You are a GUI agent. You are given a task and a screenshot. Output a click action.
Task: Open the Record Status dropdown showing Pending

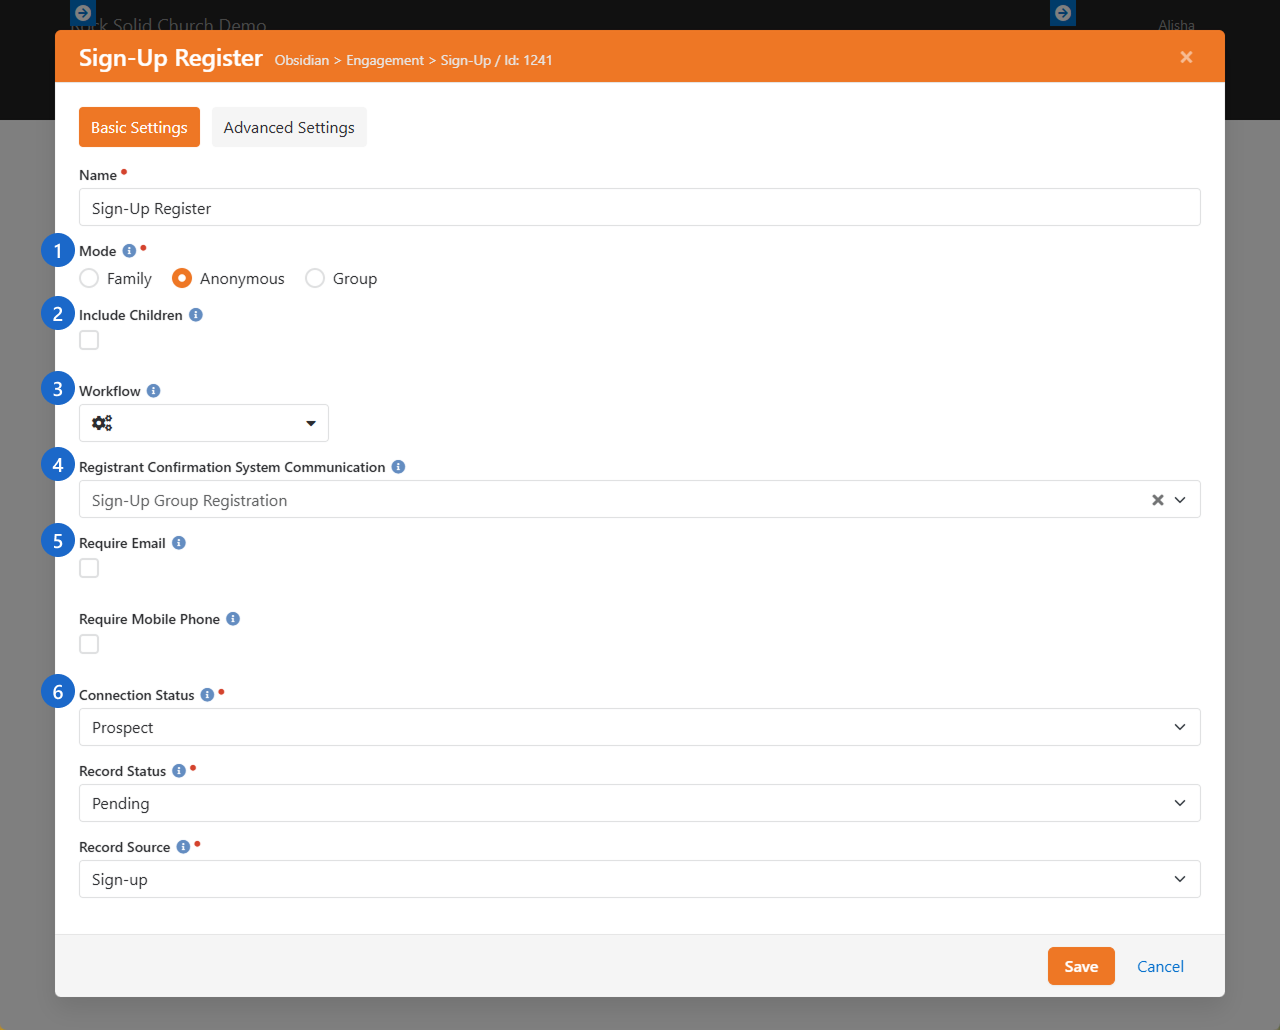[640, 803]
